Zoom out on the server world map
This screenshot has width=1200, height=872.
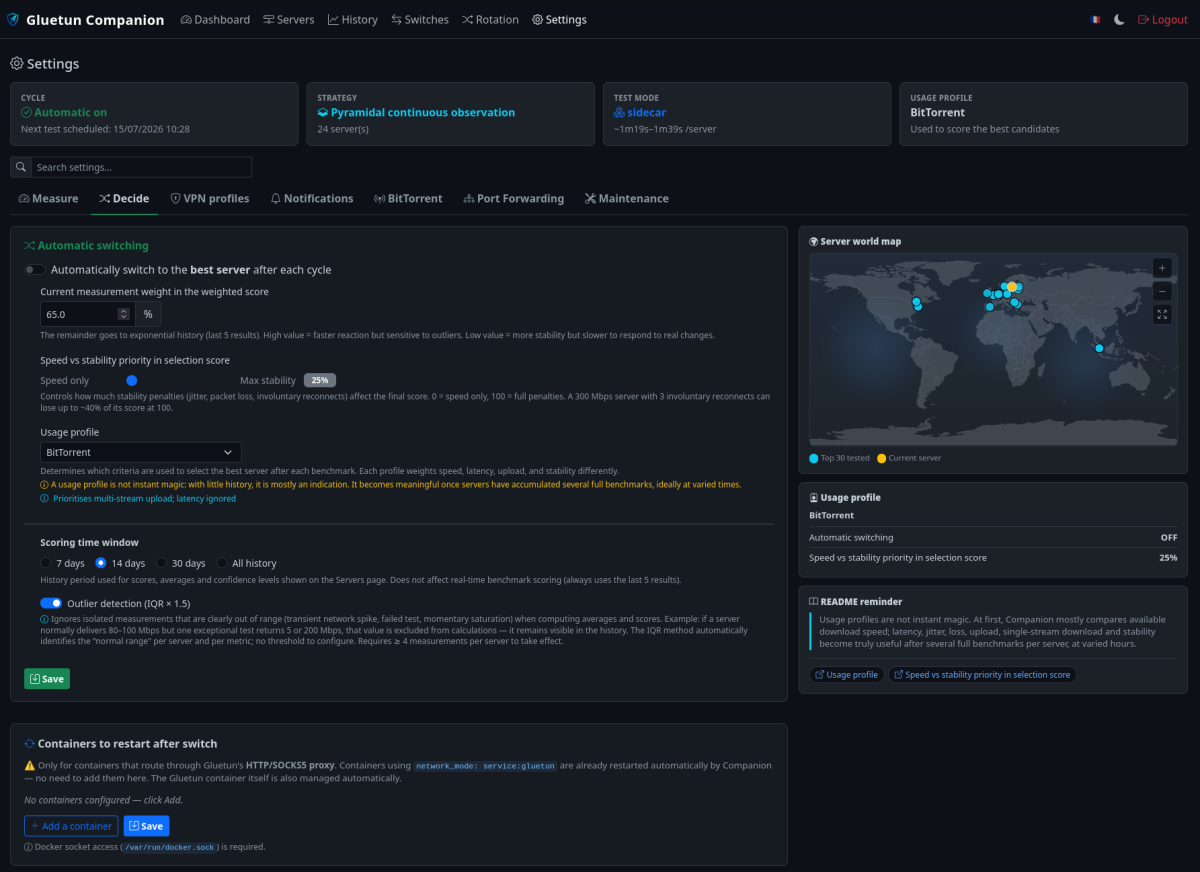click(x=1161, y=291)
